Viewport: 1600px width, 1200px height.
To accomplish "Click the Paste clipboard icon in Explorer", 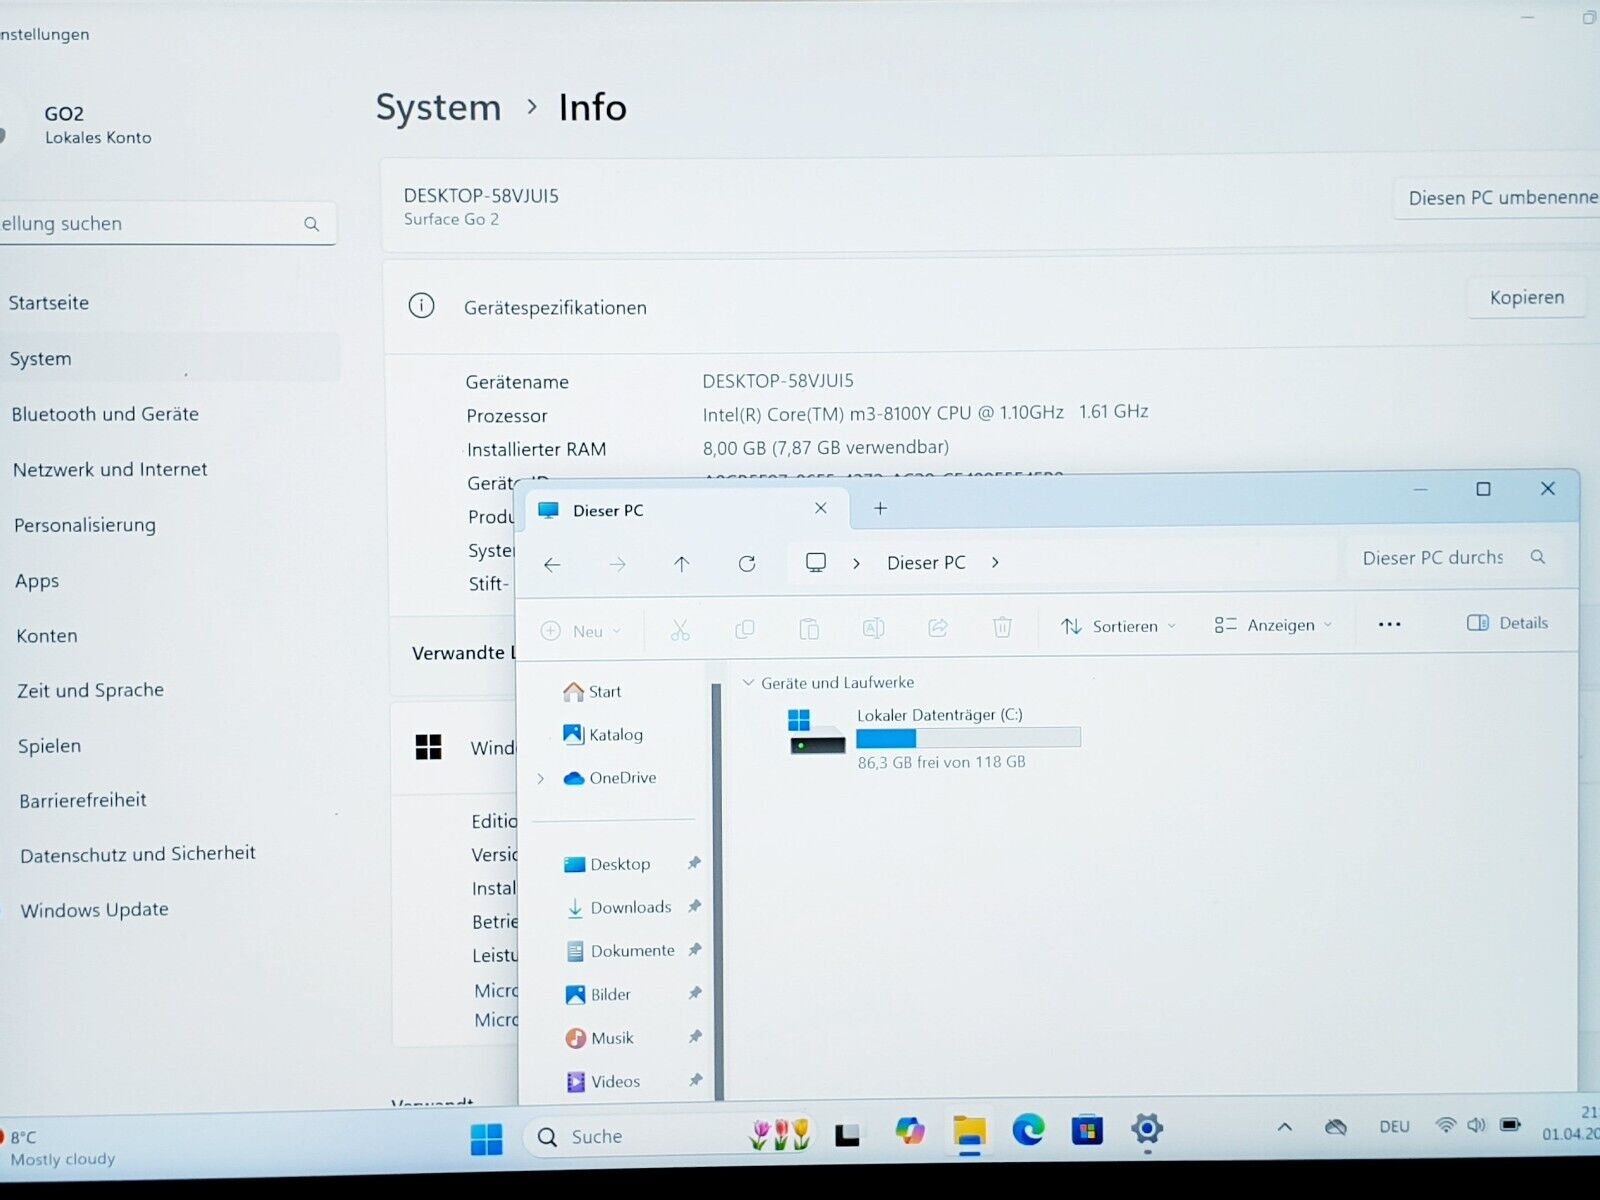I will click(x=809, y=629).
